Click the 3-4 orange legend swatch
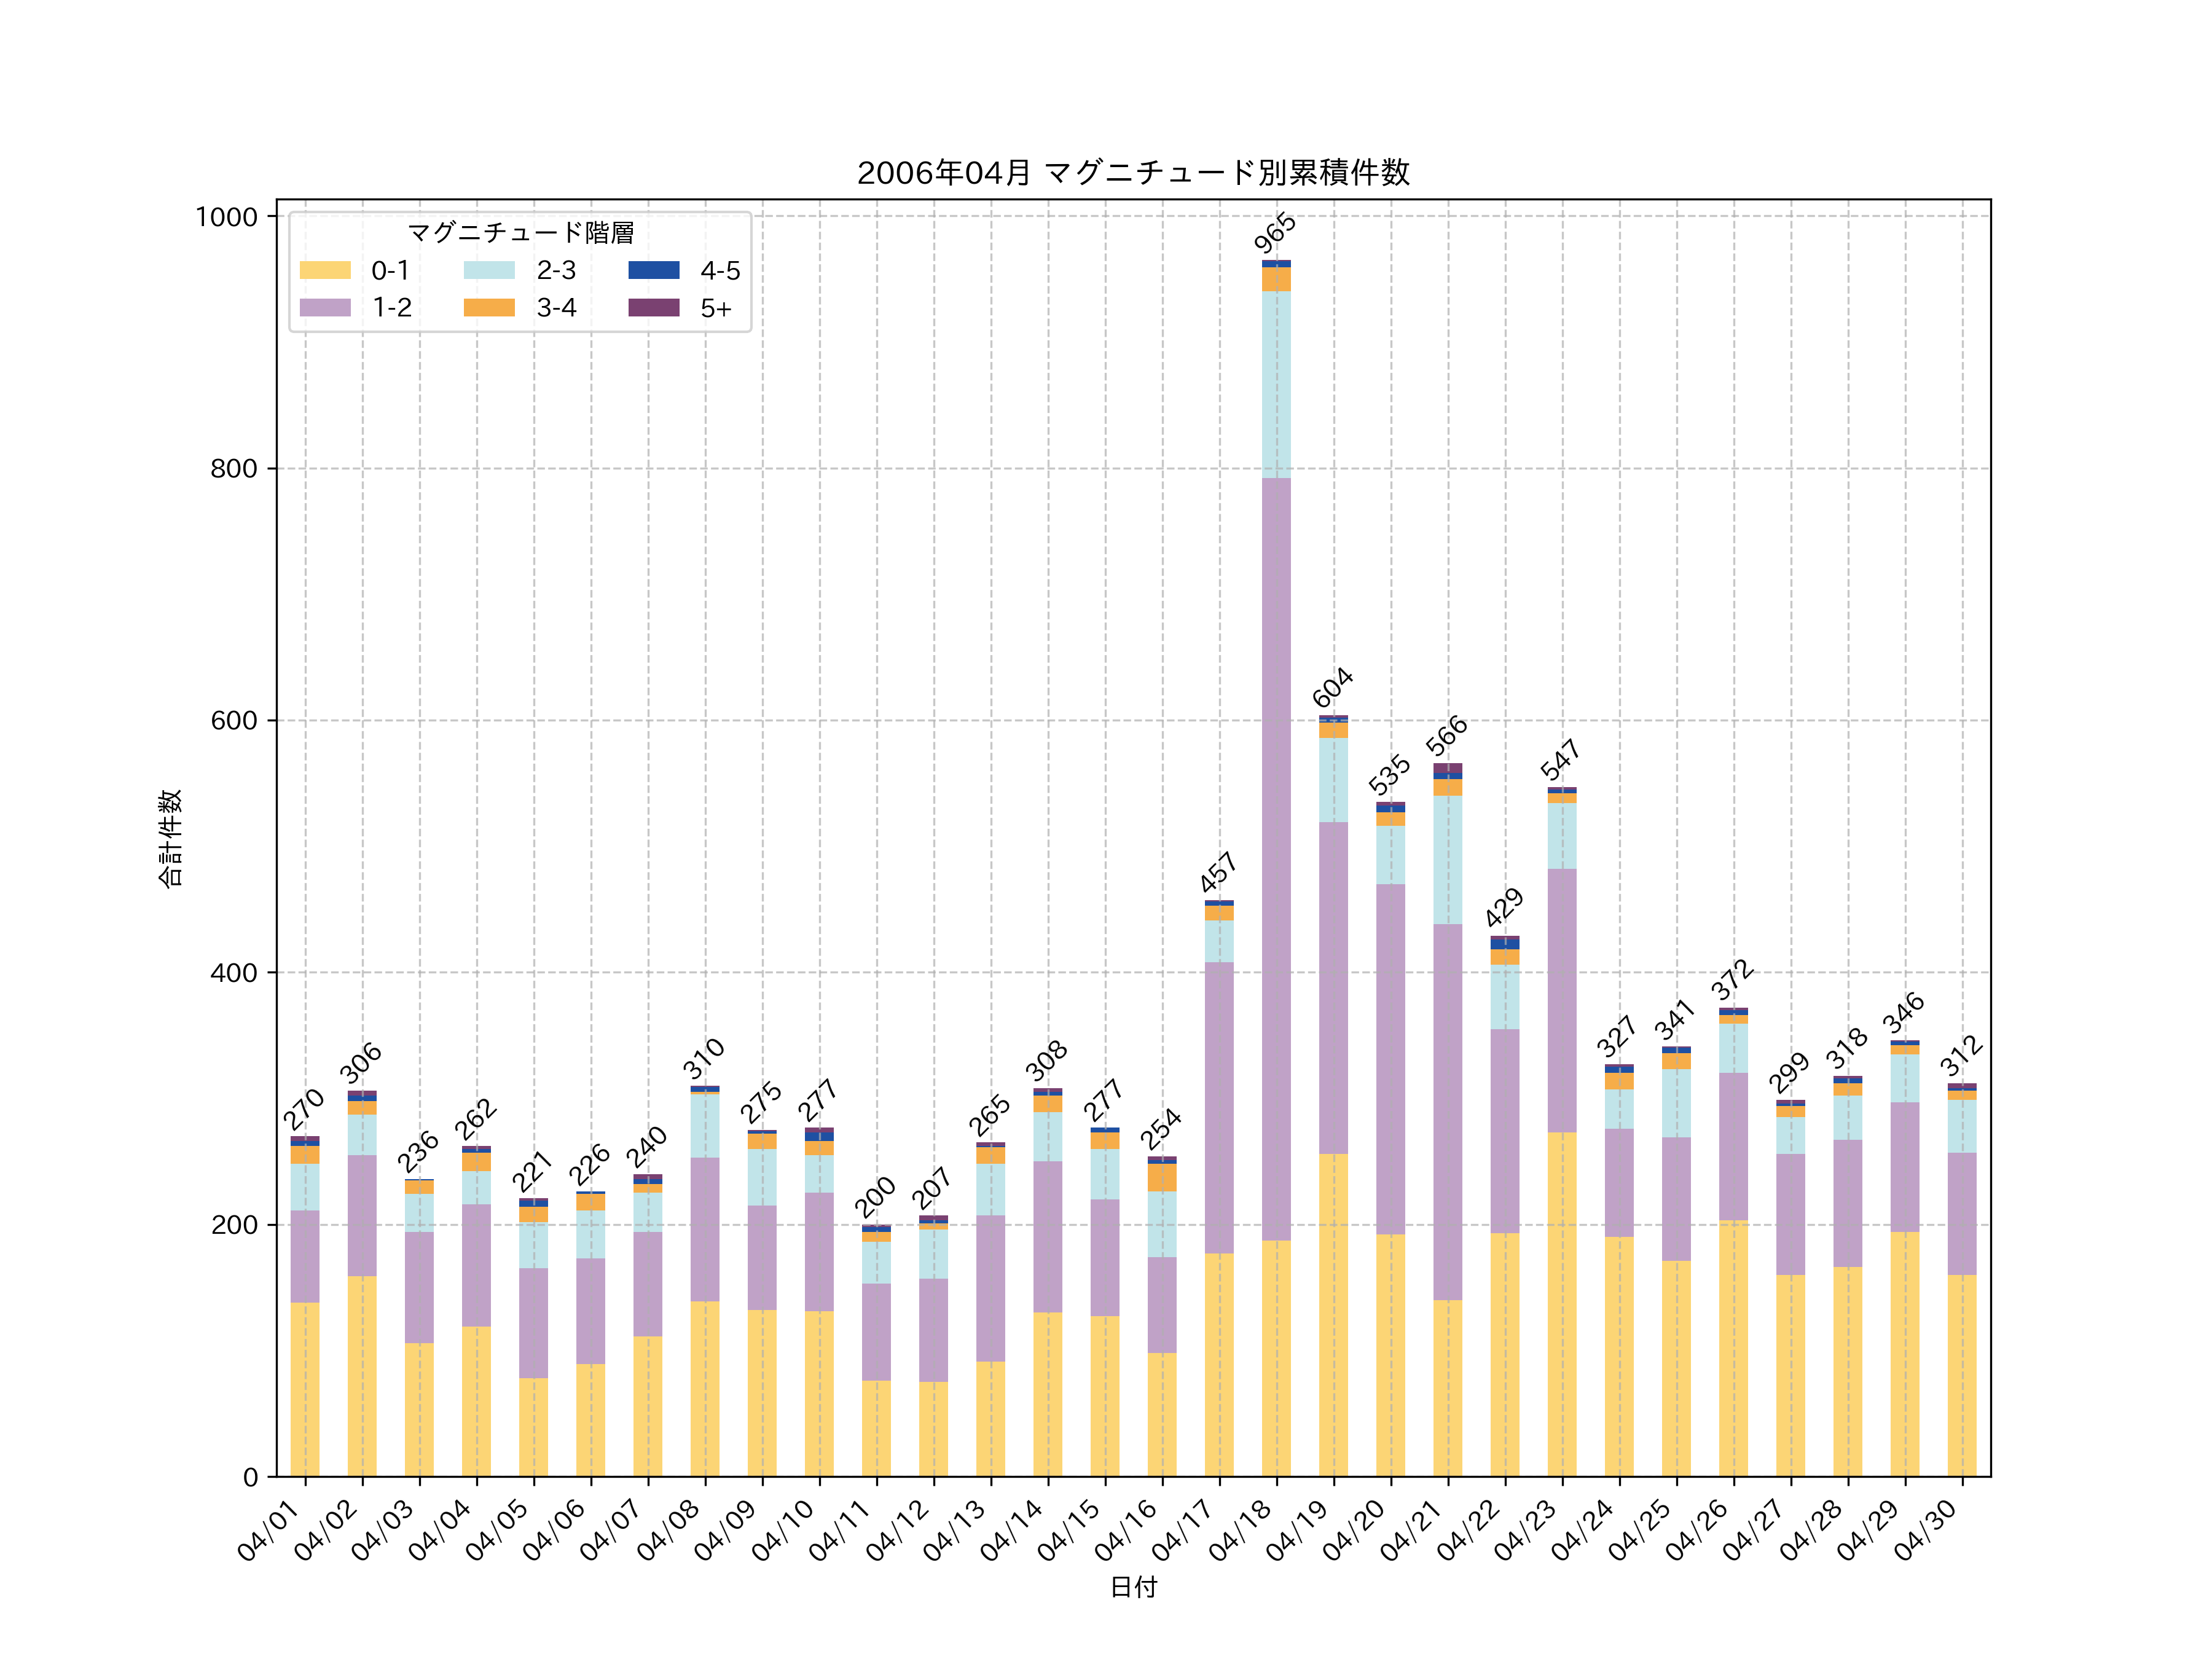The image size is (2212, 1659). pos(489,307)
